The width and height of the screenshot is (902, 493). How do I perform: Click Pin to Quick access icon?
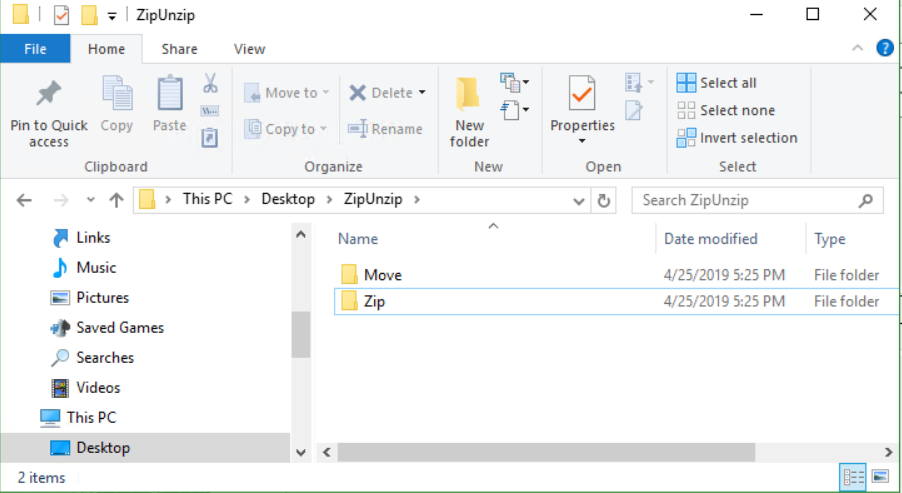[x=48, y=95]
